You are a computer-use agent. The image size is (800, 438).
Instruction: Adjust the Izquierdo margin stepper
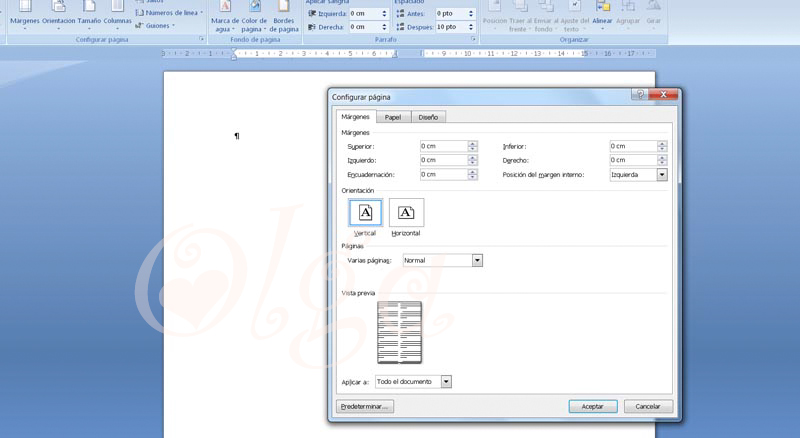coord(472,160)
